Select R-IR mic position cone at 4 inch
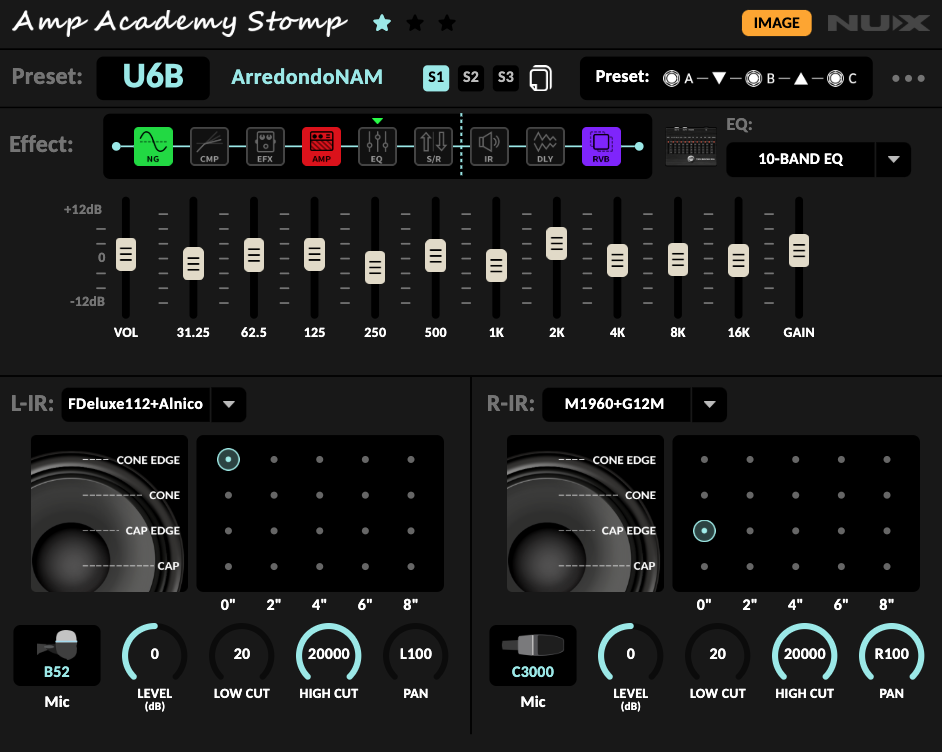This screenshot has width=942, height=752. pos(795,496)
